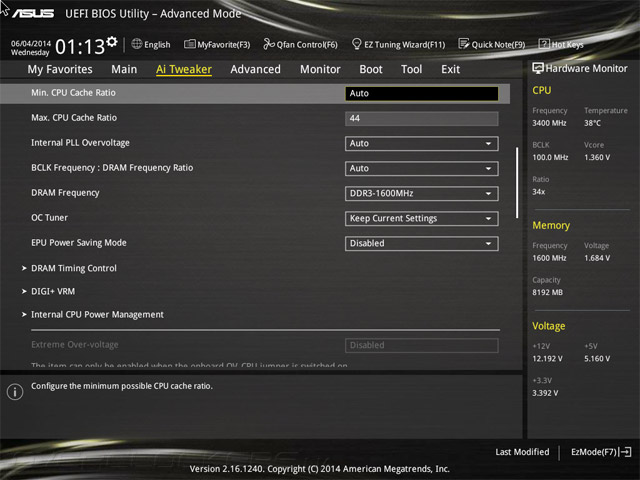Screen dimensions: 640x480
Task: Click the CPU ratio value 34x
Action: (x=538, y=192)
